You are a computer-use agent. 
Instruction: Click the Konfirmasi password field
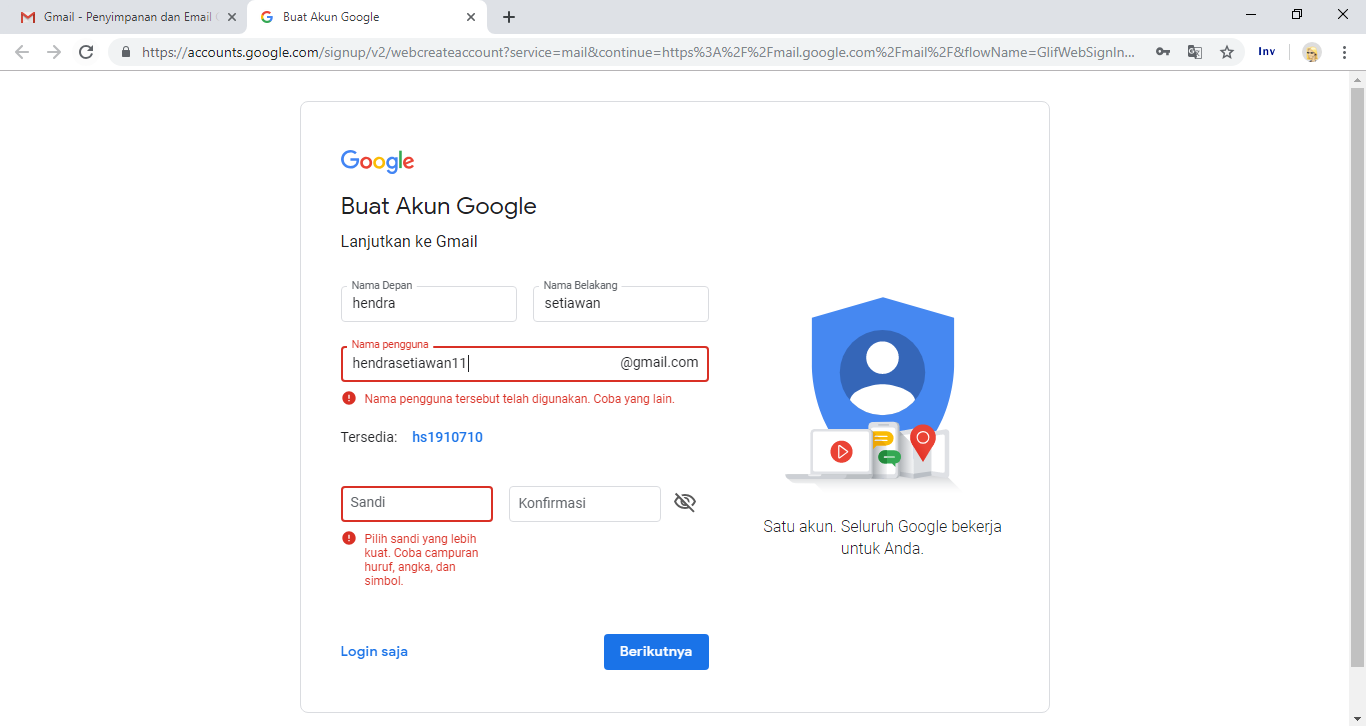585,503
